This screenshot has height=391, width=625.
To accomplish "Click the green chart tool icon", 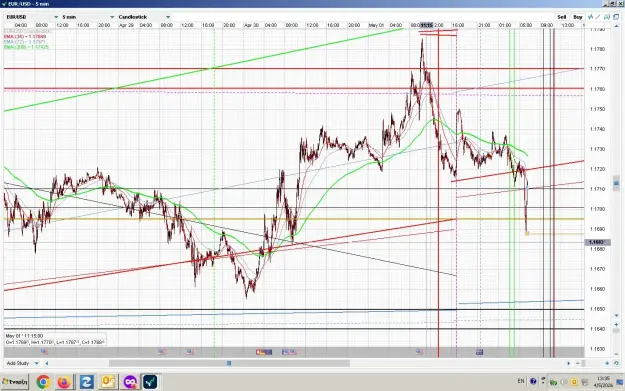I will (607, 17).
